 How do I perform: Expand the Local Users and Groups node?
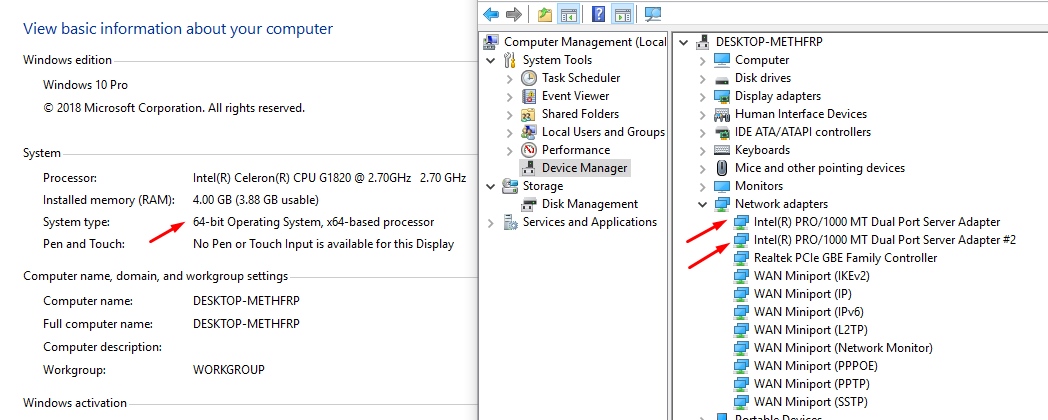tap(510, 132)
